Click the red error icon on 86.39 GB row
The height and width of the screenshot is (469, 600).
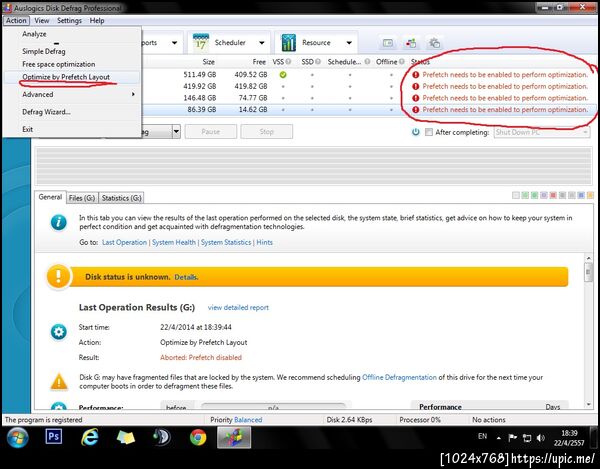coord(416,110)
